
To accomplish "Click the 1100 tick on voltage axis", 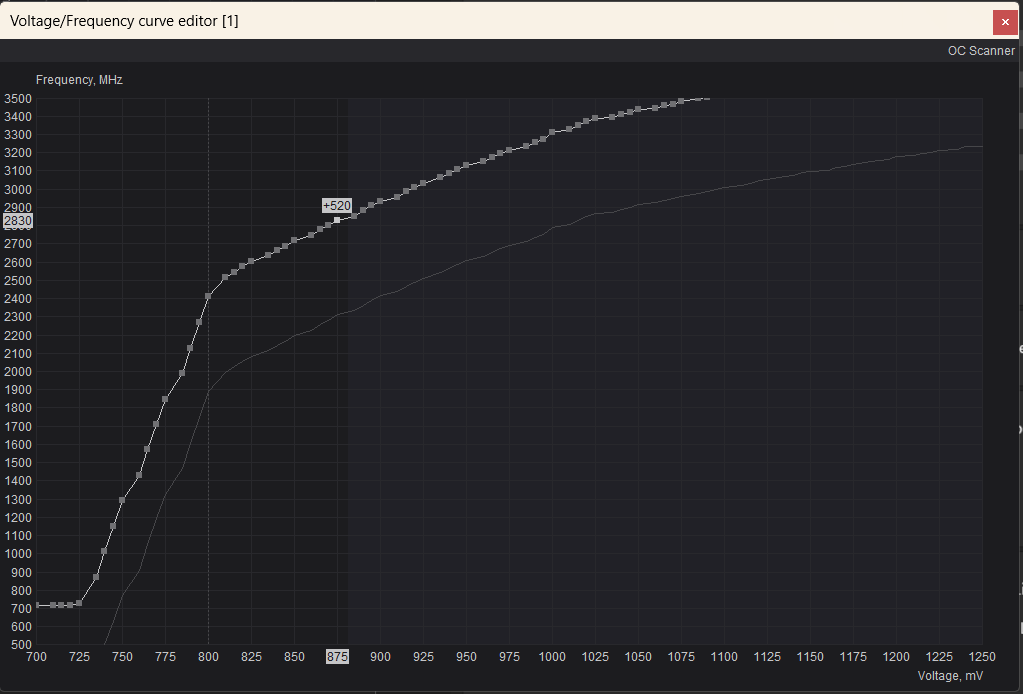I will pyautogui.click(x=724, y=657).
